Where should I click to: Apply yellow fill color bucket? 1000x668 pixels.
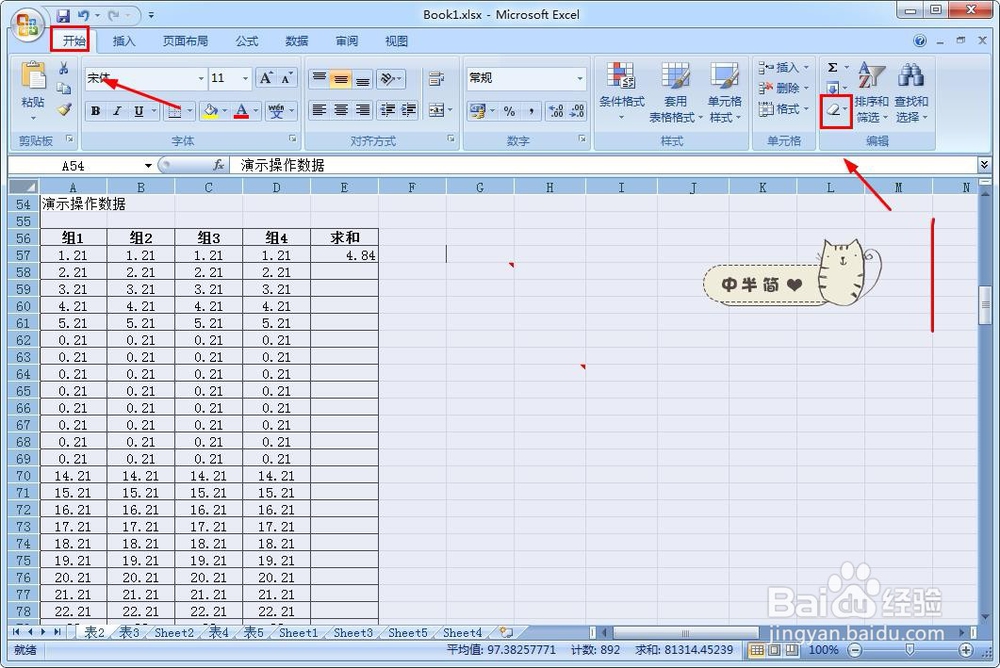click(210, 111)
